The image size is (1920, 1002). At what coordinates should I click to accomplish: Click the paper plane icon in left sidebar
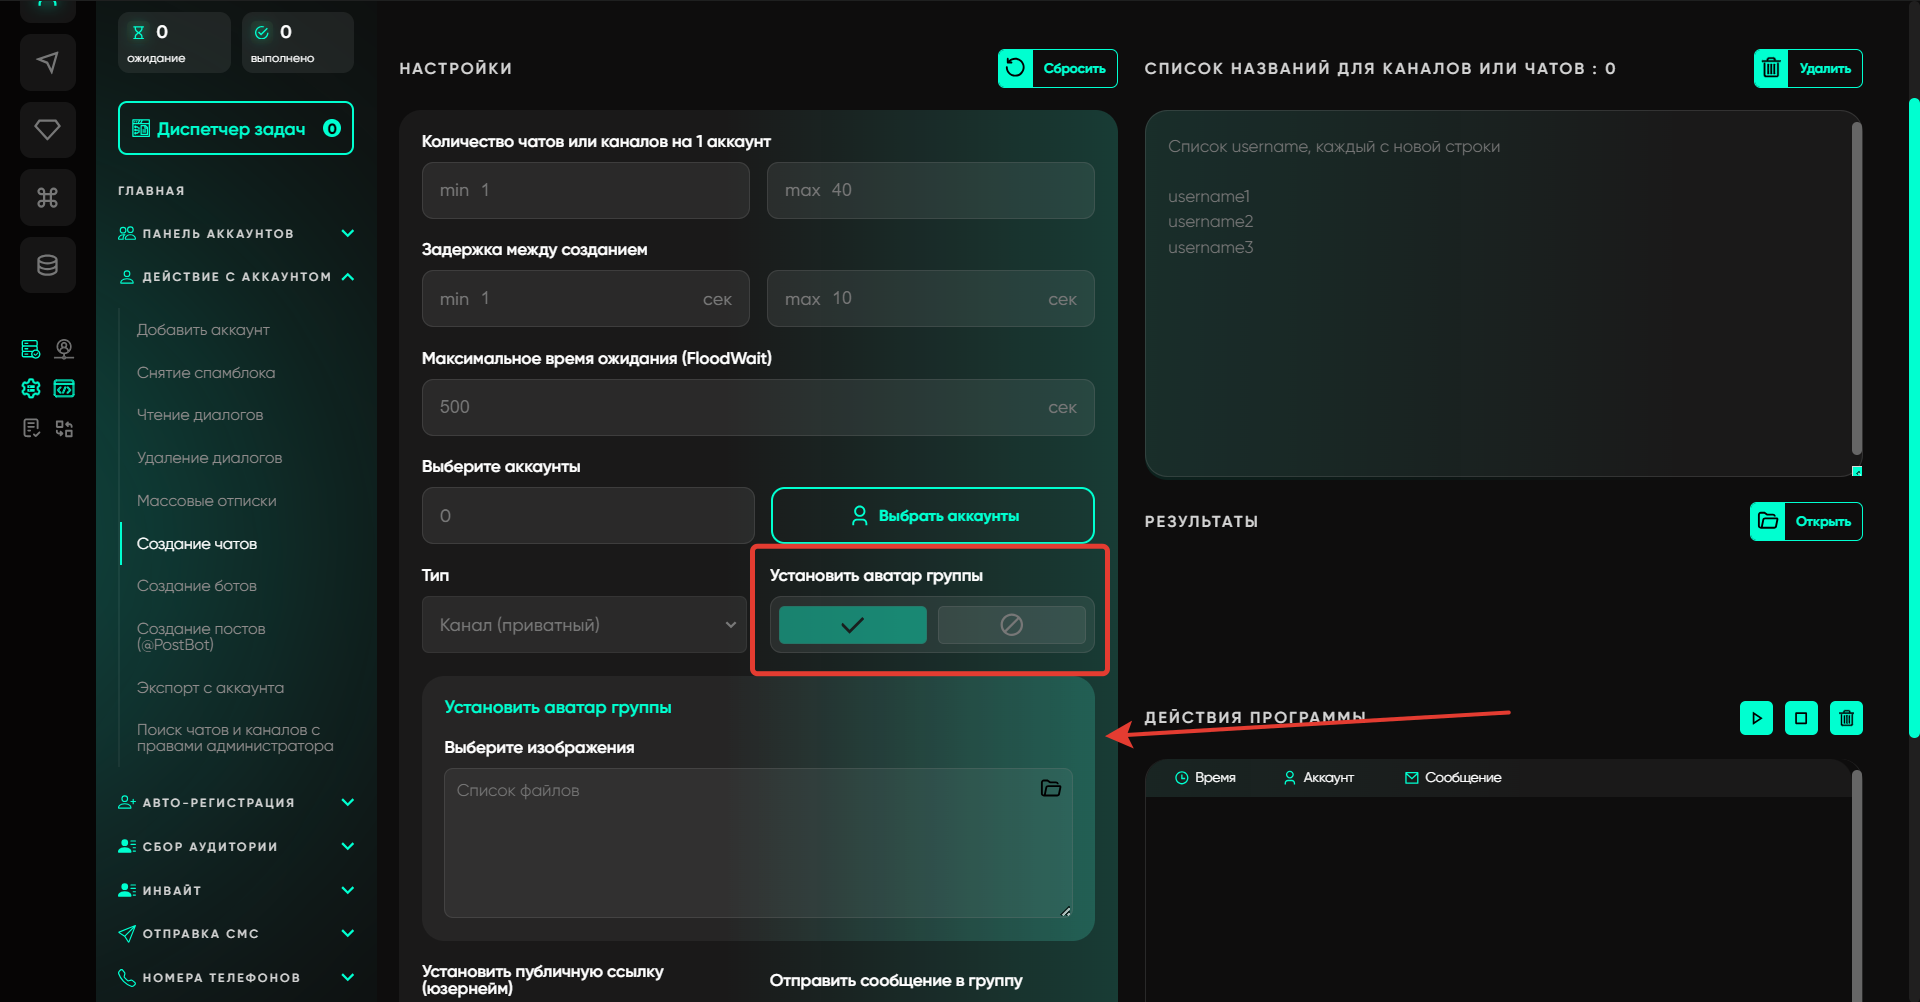pos(47,63)
